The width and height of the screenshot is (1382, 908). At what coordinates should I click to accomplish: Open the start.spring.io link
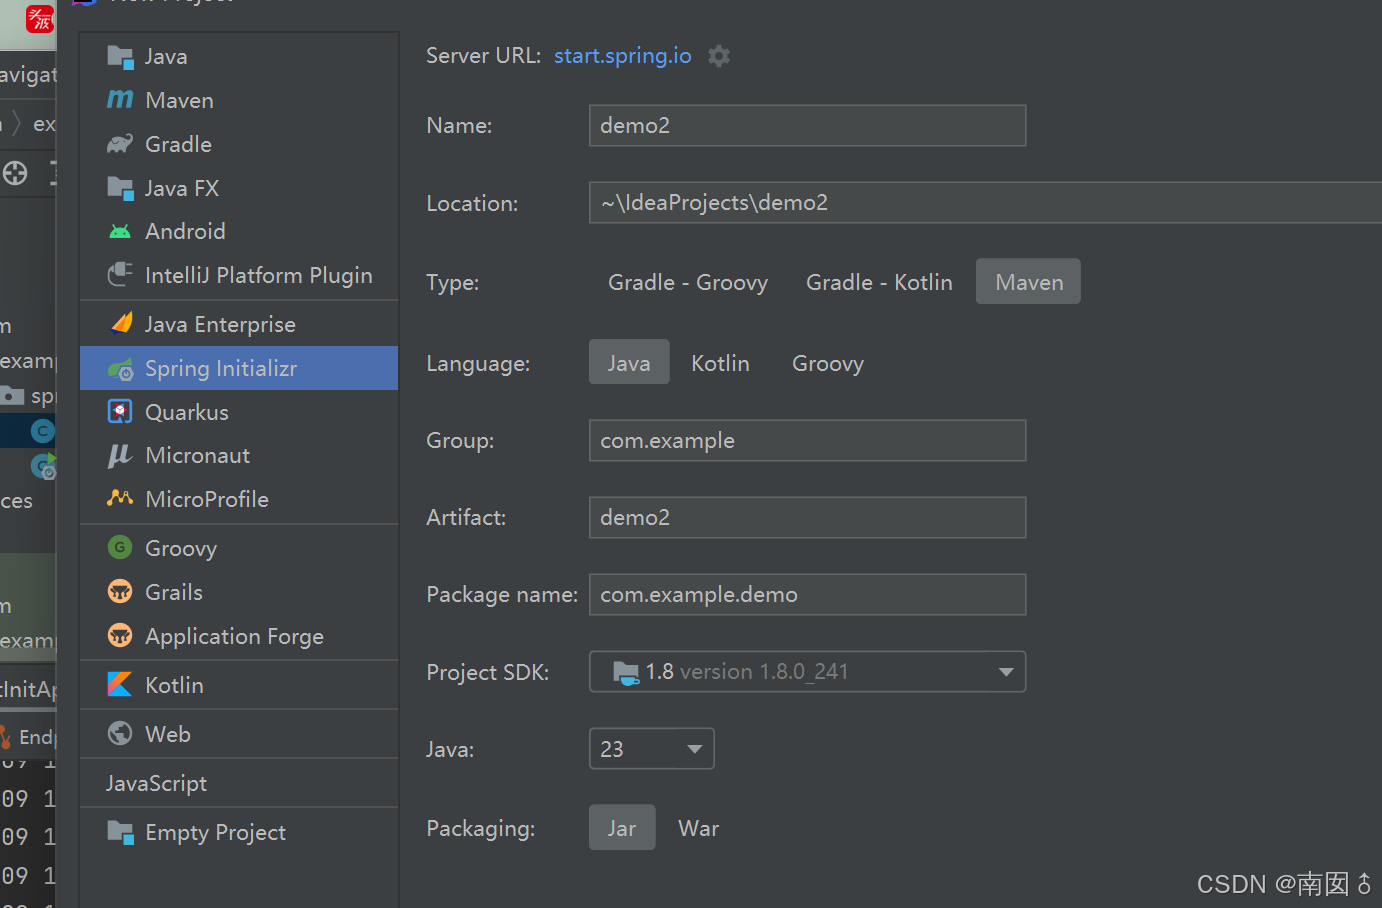click(622, 55)
